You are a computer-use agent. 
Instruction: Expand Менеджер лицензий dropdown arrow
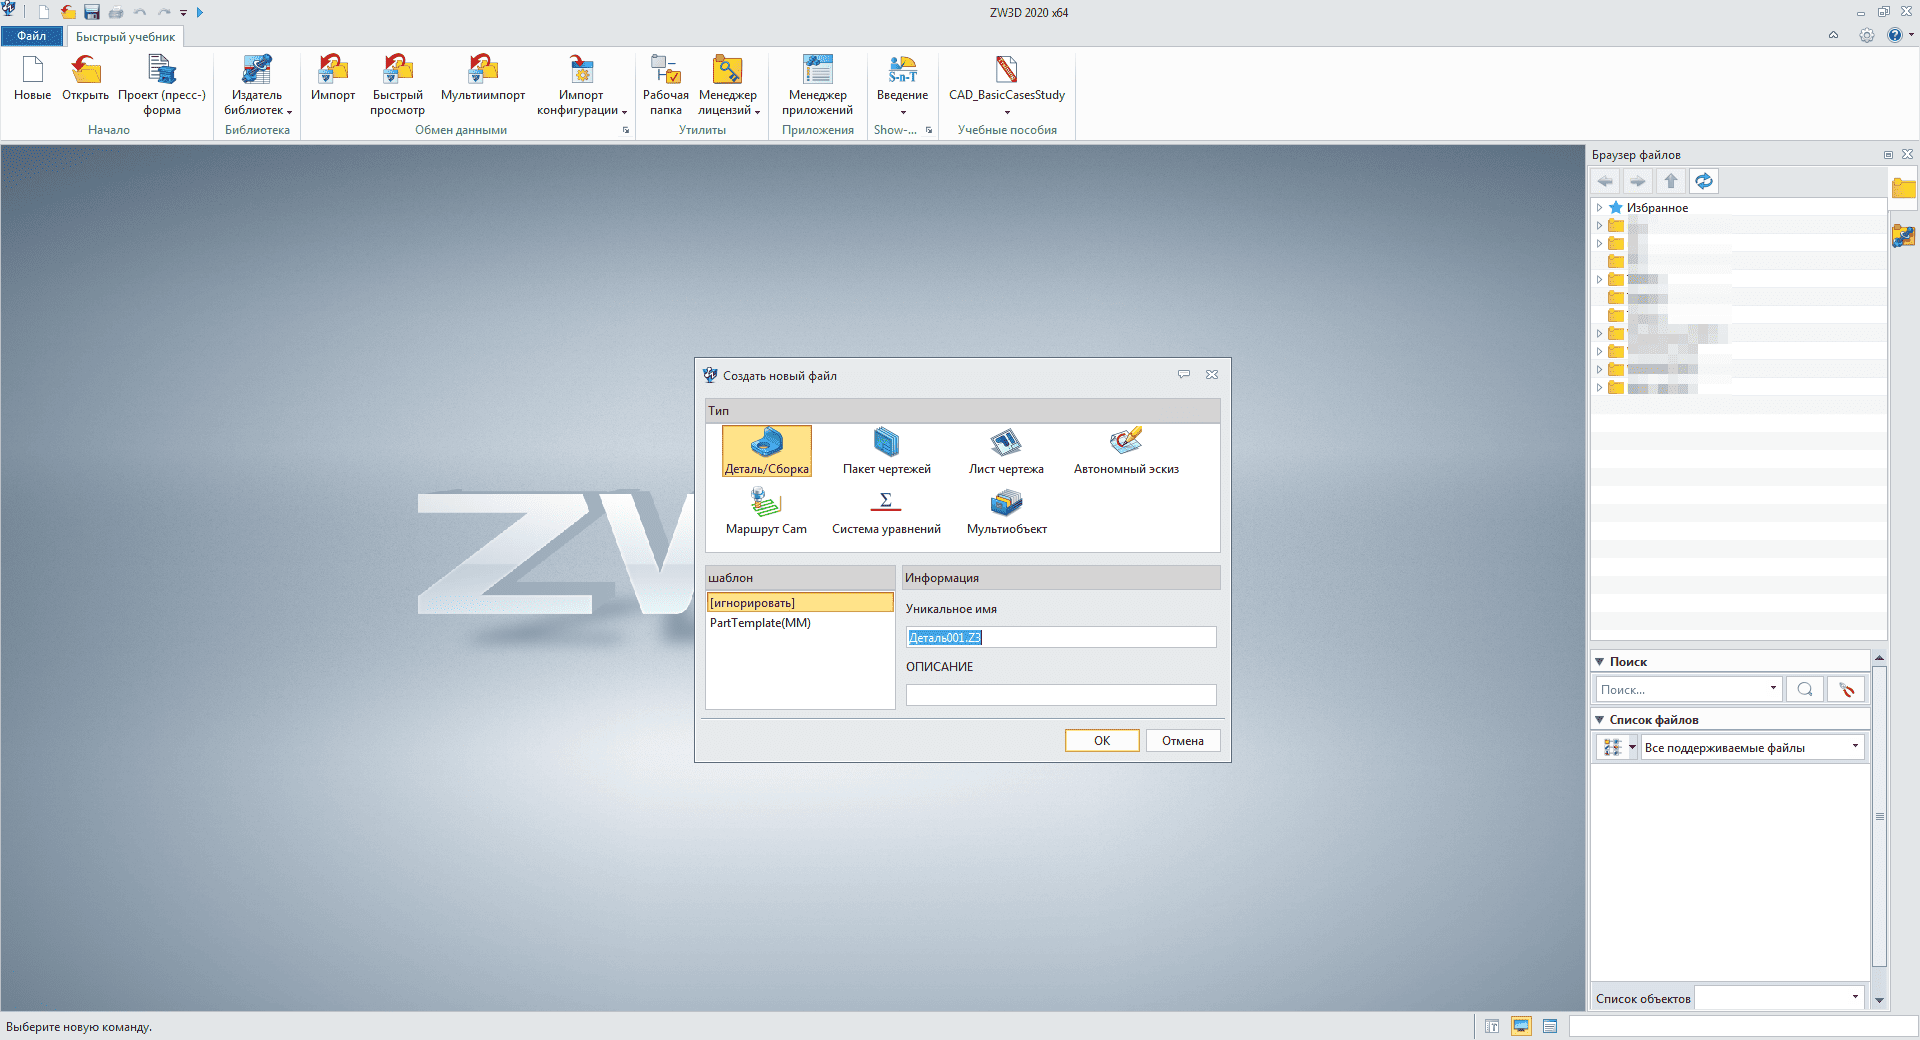(757, 111)
